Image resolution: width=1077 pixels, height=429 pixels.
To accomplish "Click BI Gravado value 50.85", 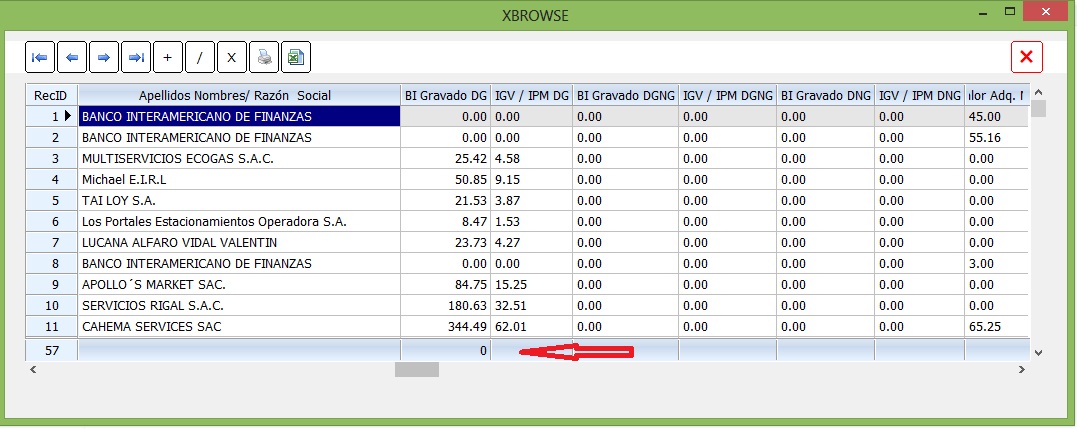I will (471, 180).
